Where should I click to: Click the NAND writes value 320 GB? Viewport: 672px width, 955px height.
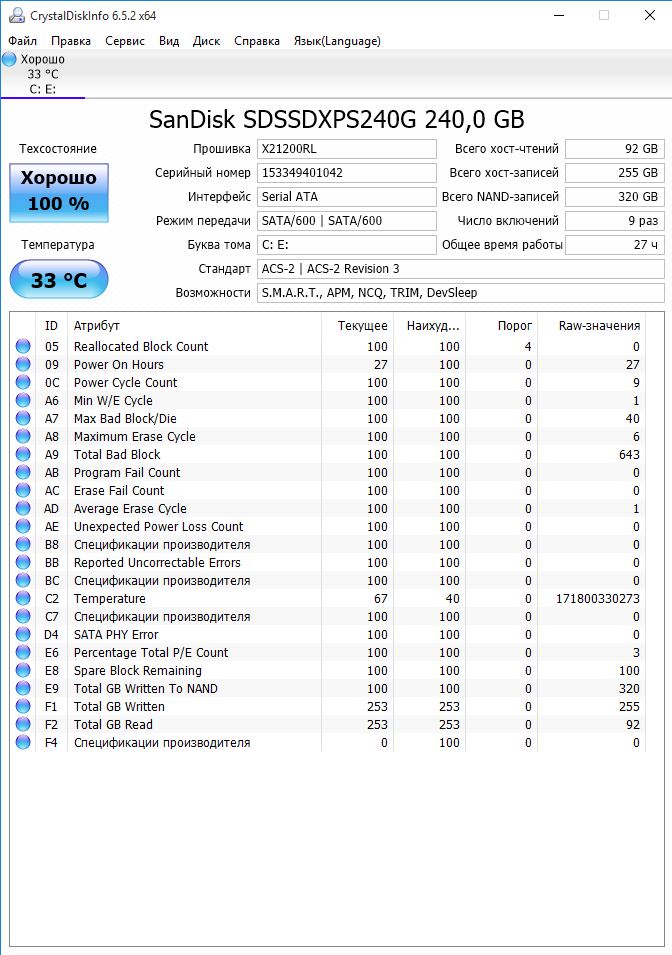coord(615,197)
